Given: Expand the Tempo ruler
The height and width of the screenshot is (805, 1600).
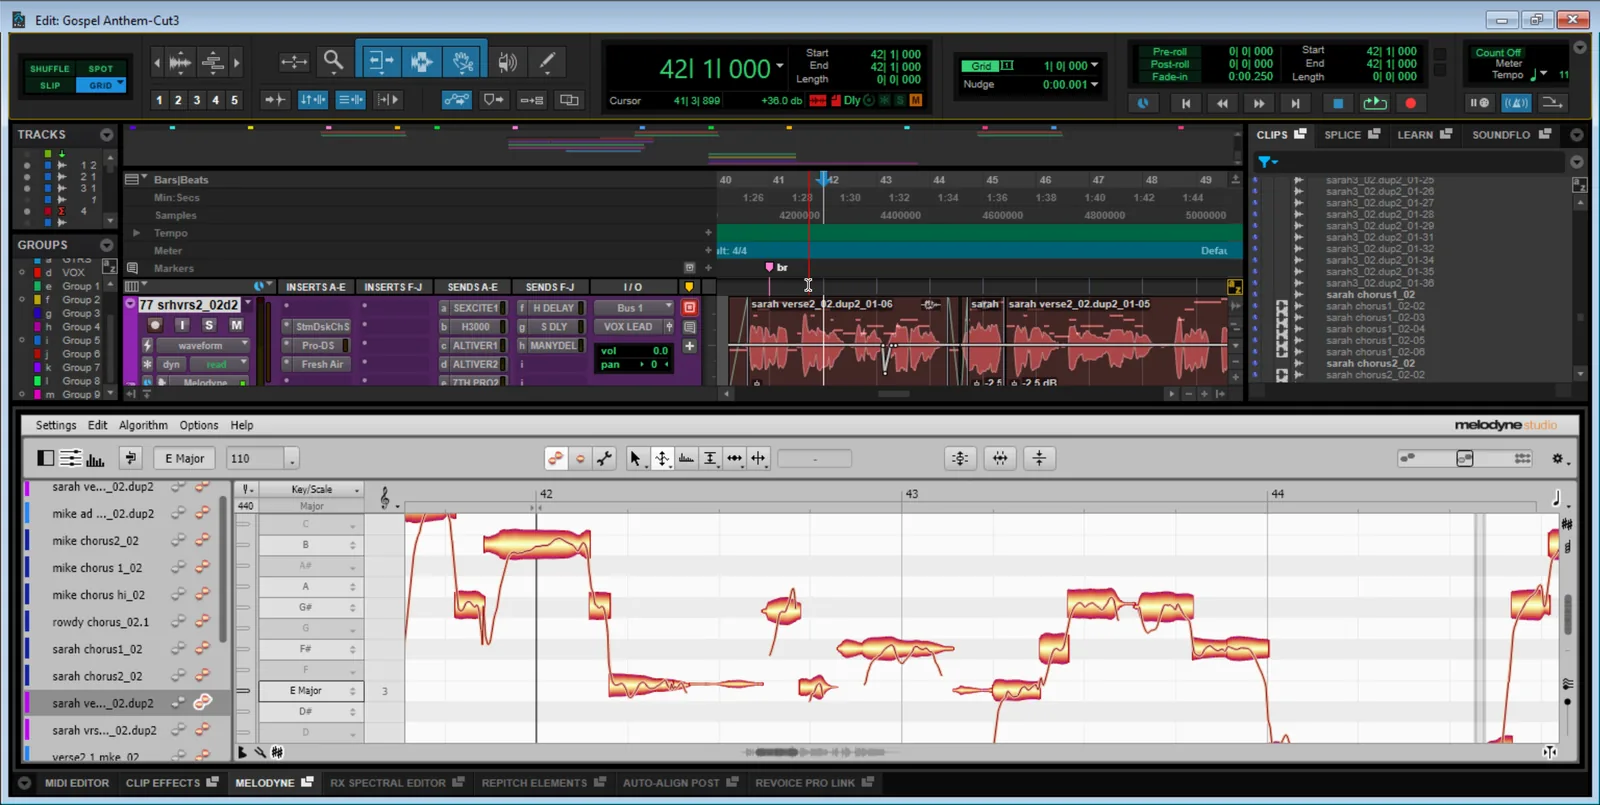Looking at the screenshot, I should click(137, 233).
